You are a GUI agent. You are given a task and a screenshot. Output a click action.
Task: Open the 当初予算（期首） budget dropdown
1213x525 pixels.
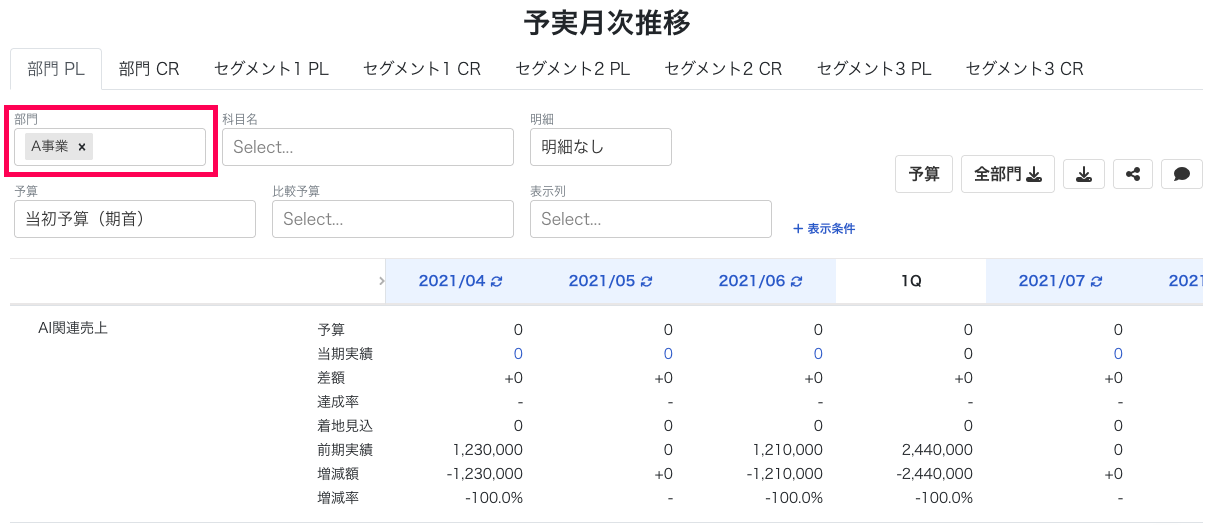[x=135, y=219]
